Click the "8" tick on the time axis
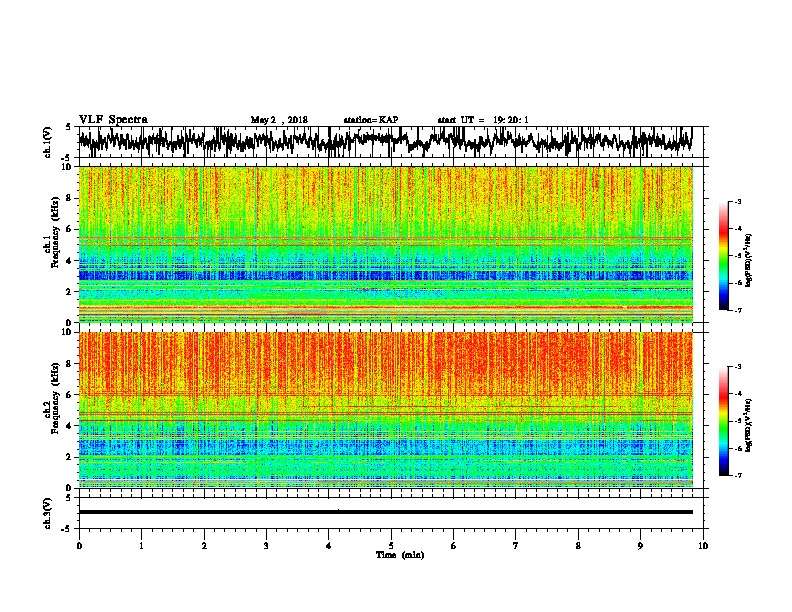 [578, 546]
